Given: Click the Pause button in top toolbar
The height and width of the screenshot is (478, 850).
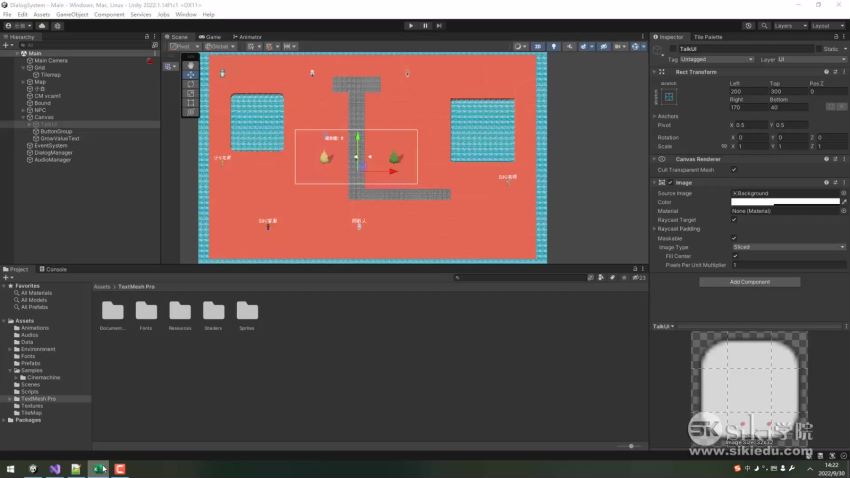Looking at the screenshot, I should [425, 25].
